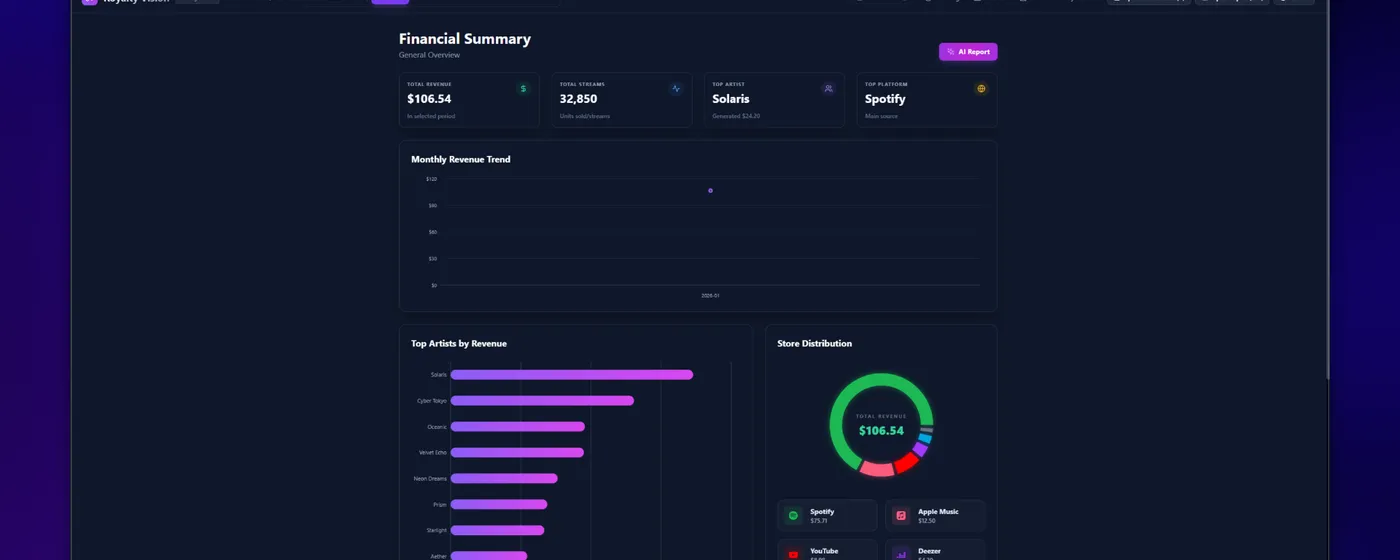Select the Oceanic revenue bar
Screen dimensions: 1400x560
pos(517,427)
